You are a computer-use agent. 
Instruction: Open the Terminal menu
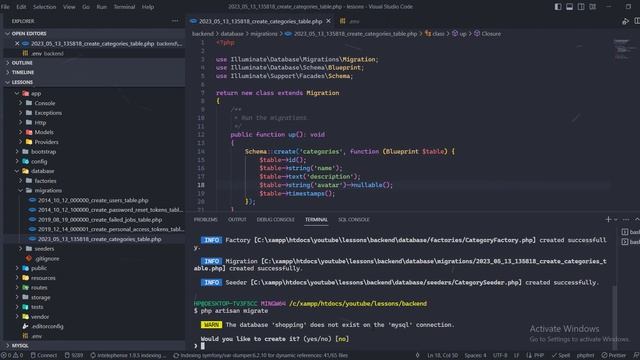click(124, 7)
